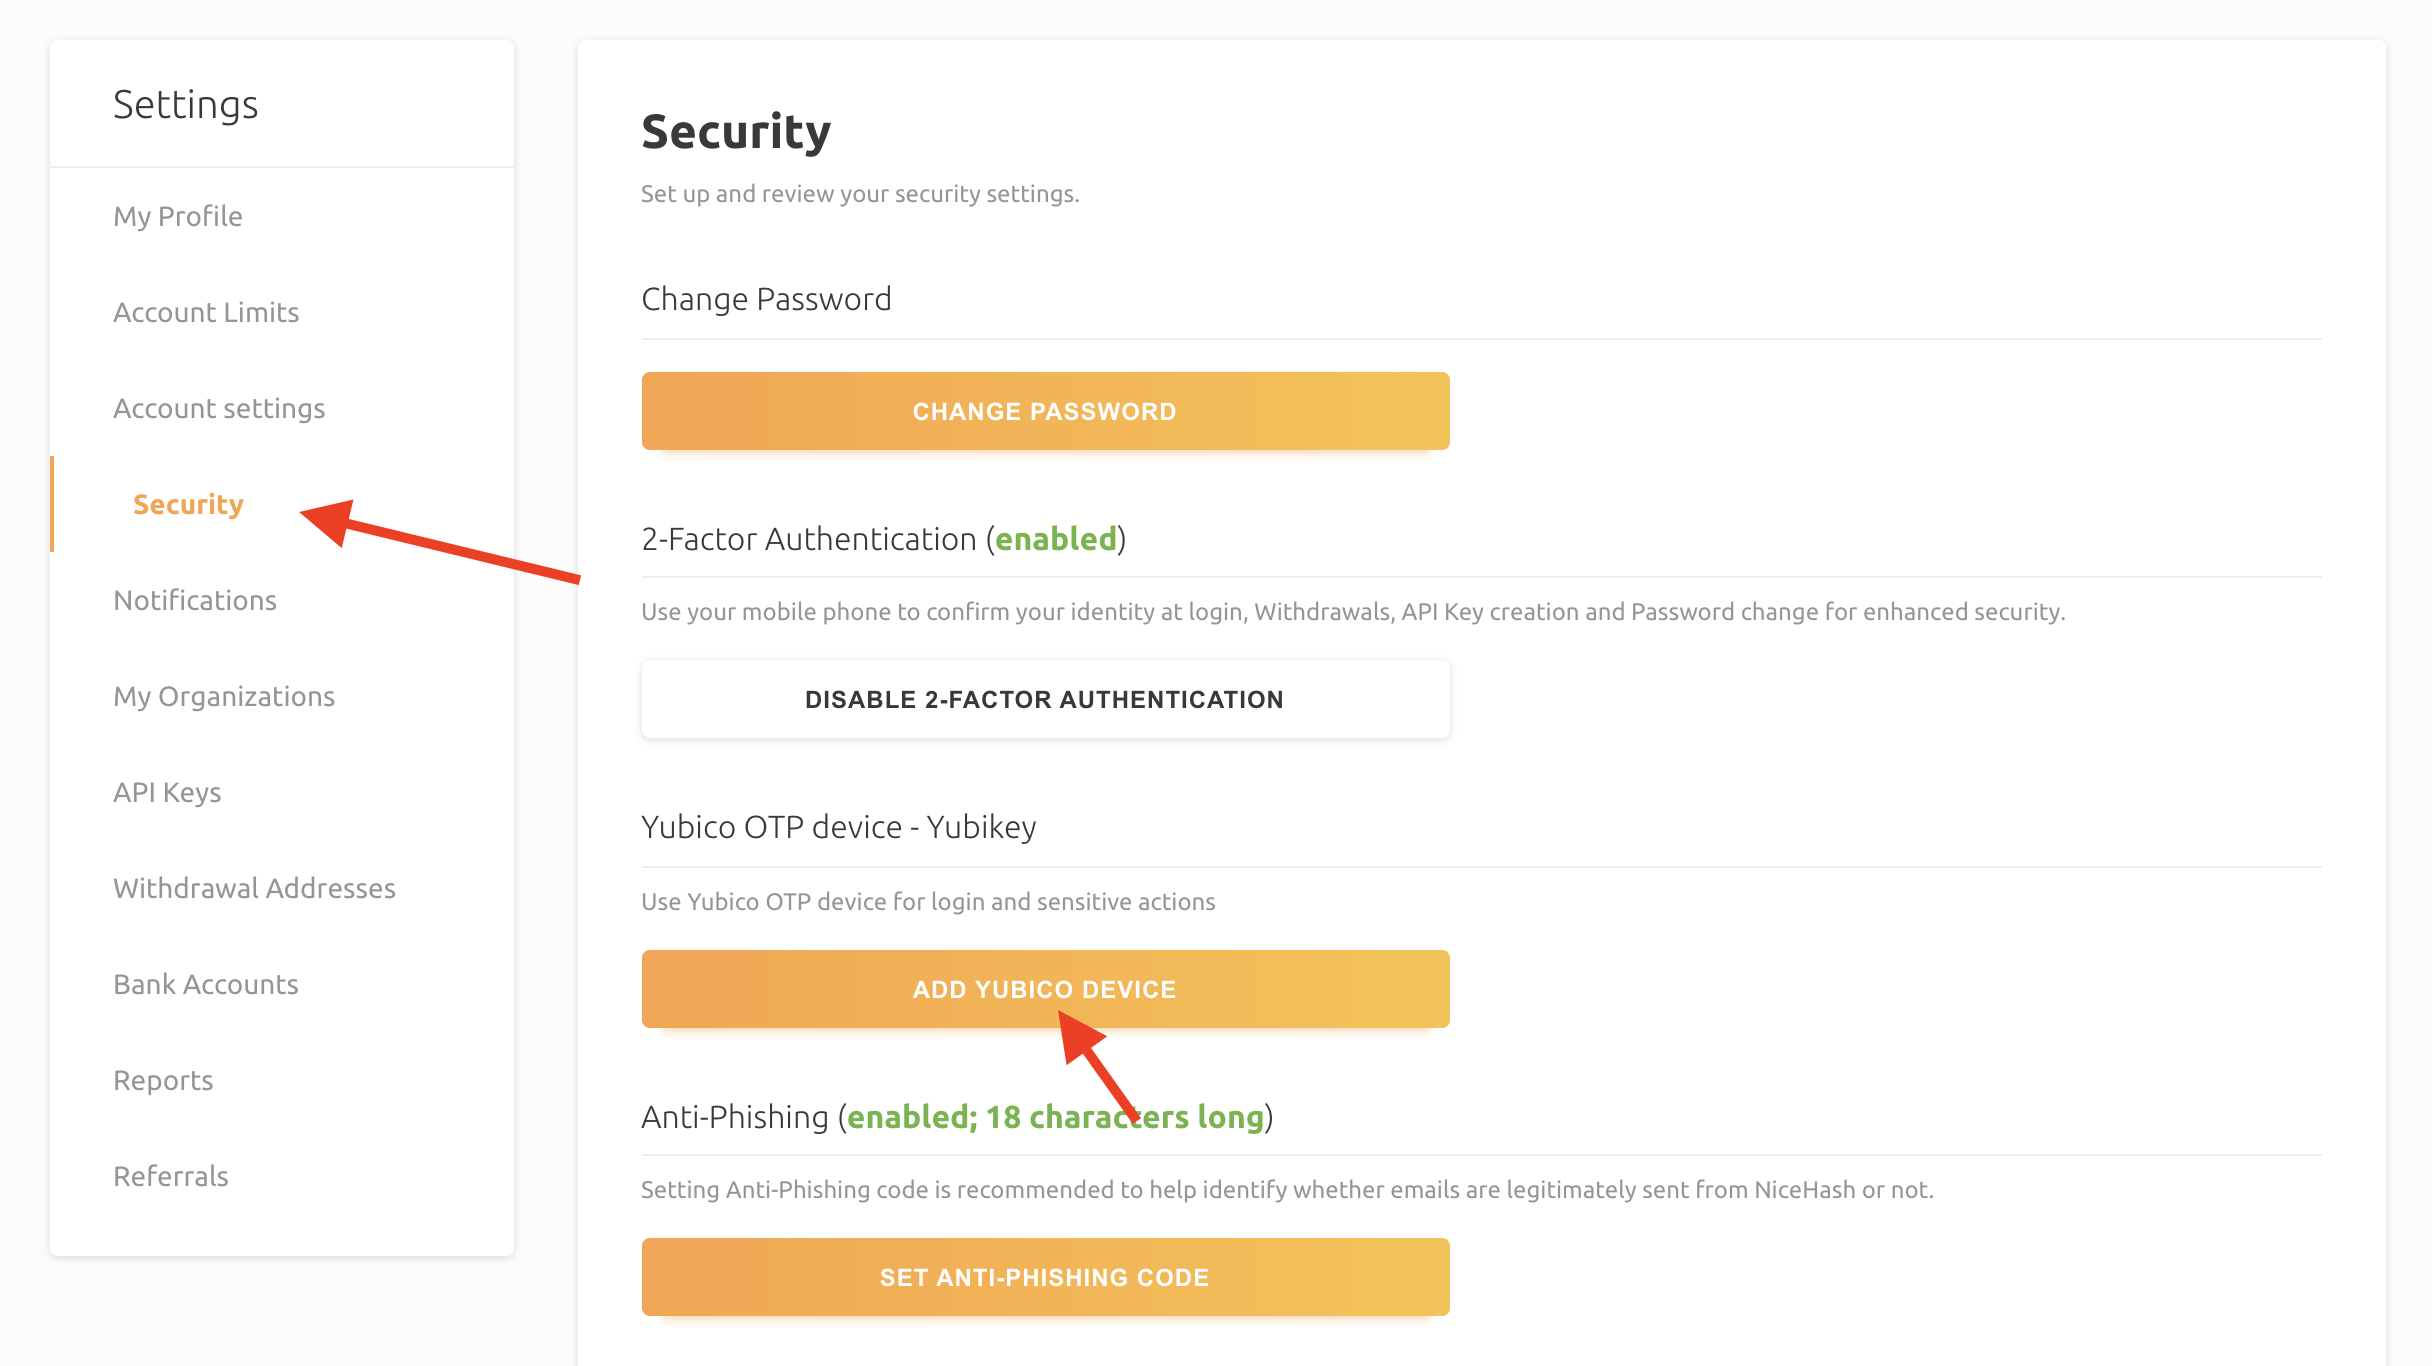Click SET ANTI-PHISHING CODE button
The height and width of the screenshot is (1366, 2432).
1044,1276
